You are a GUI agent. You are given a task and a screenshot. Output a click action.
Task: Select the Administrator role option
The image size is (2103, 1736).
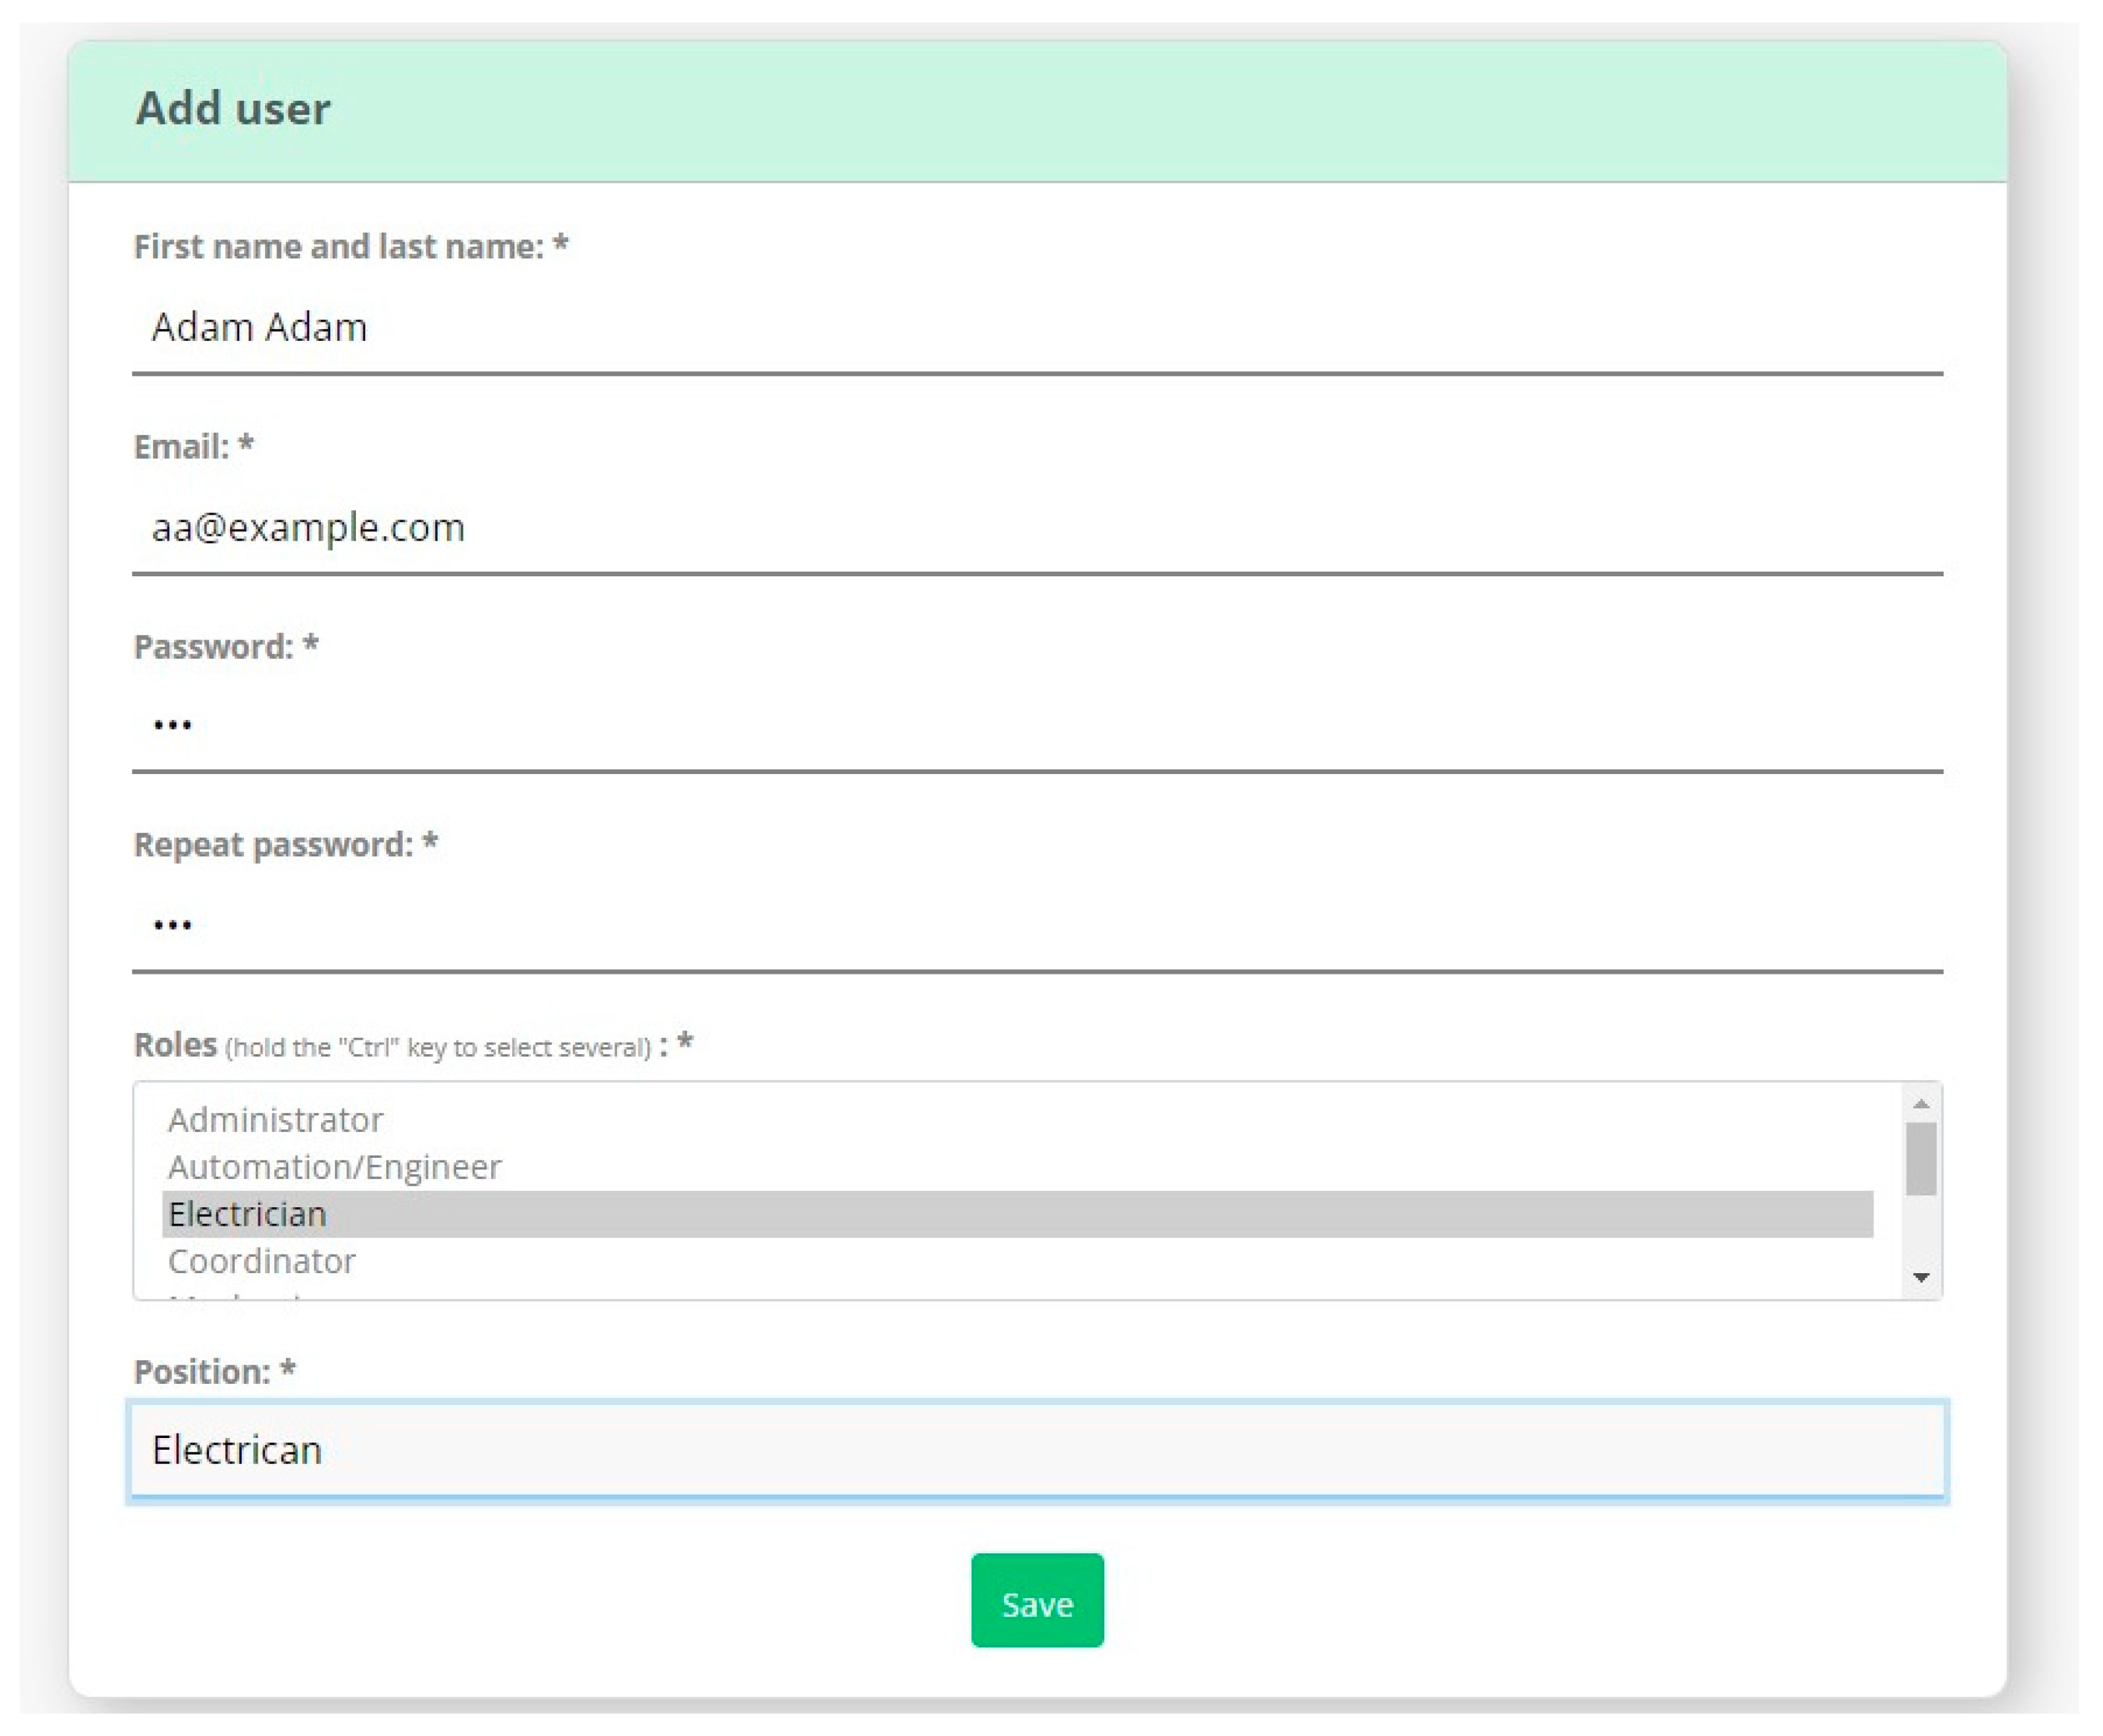[x=276, y=1120]
